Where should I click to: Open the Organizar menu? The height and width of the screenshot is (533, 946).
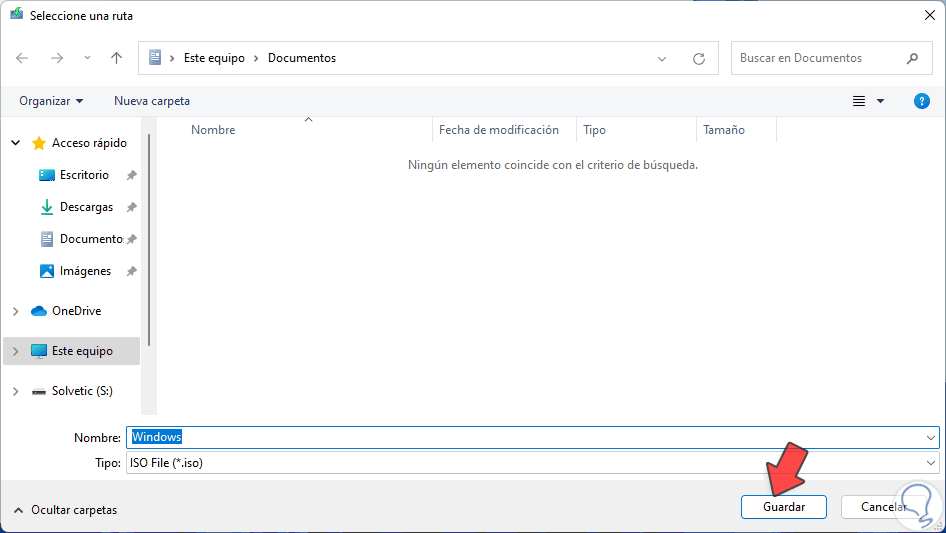click(x=51, y=101)
